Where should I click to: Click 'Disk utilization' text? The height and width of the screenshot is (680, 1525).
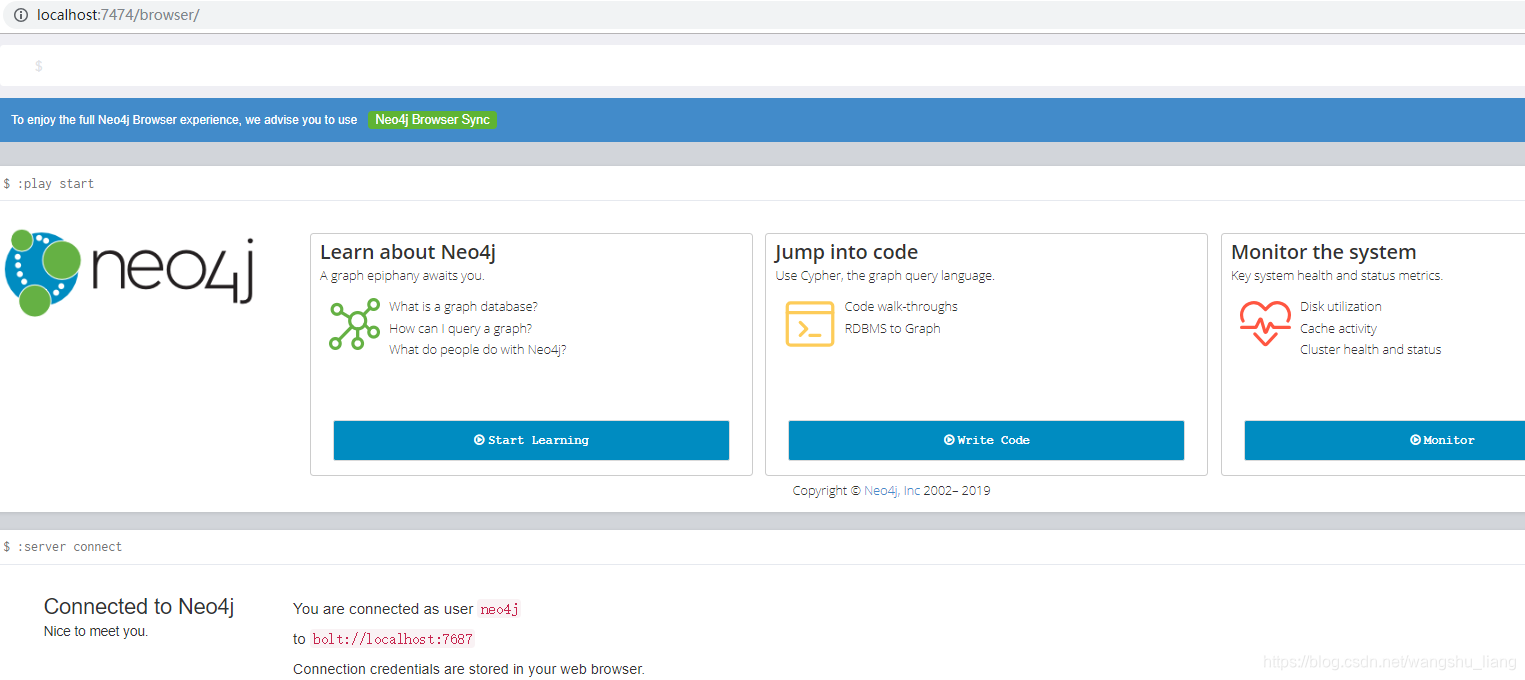[x=1341, y=307]
